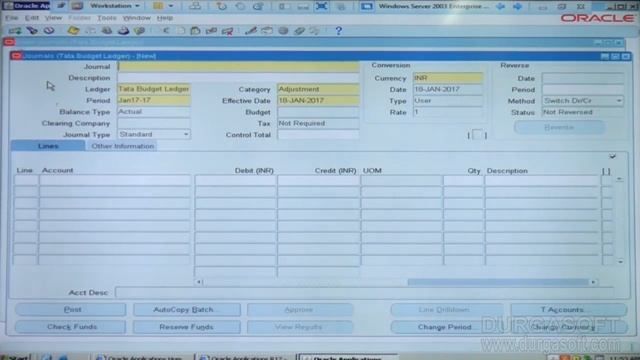Image resolution: width=640 pixels, height=360 pixels.
Task: Click the Switch Responsibility toolbar icon
Action: (x=107, y=31)
